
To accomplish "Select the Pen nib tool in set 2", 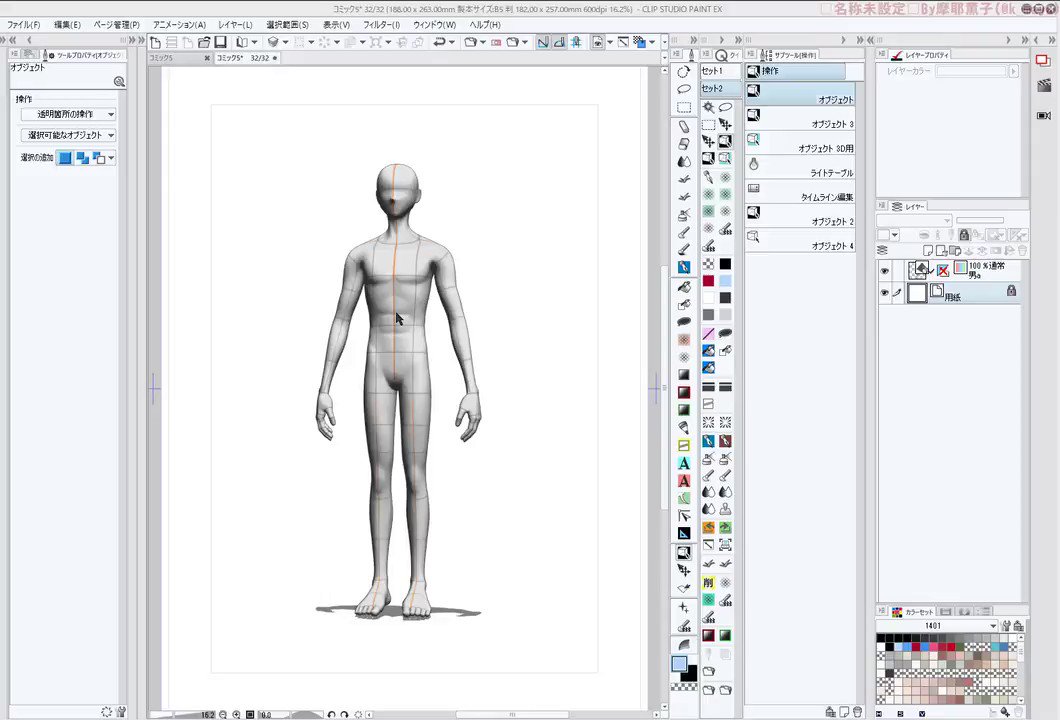I will [x=708, y=176].
